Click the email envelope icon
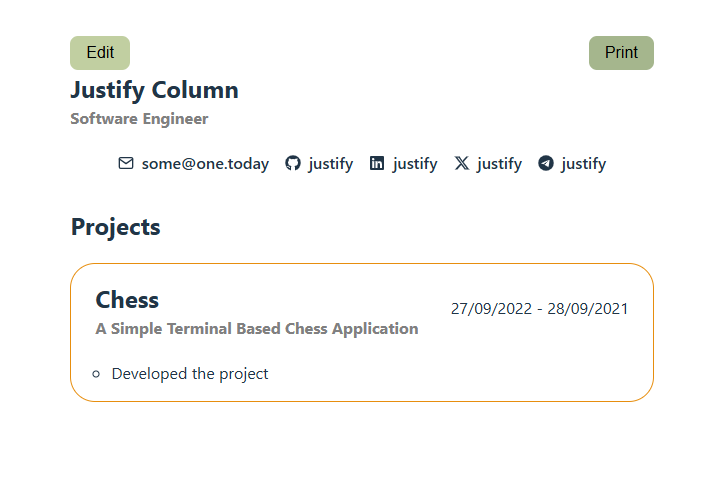This screenshot has height=485, width=727. coord(126,163)
